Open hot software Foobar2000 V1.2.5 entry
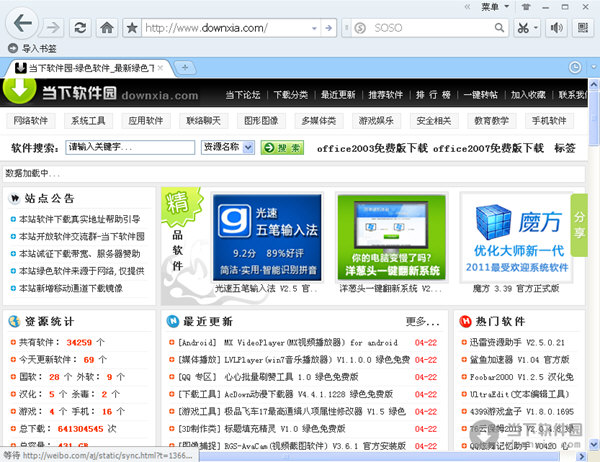Screen dimensions: 600x462 point(522,377)
